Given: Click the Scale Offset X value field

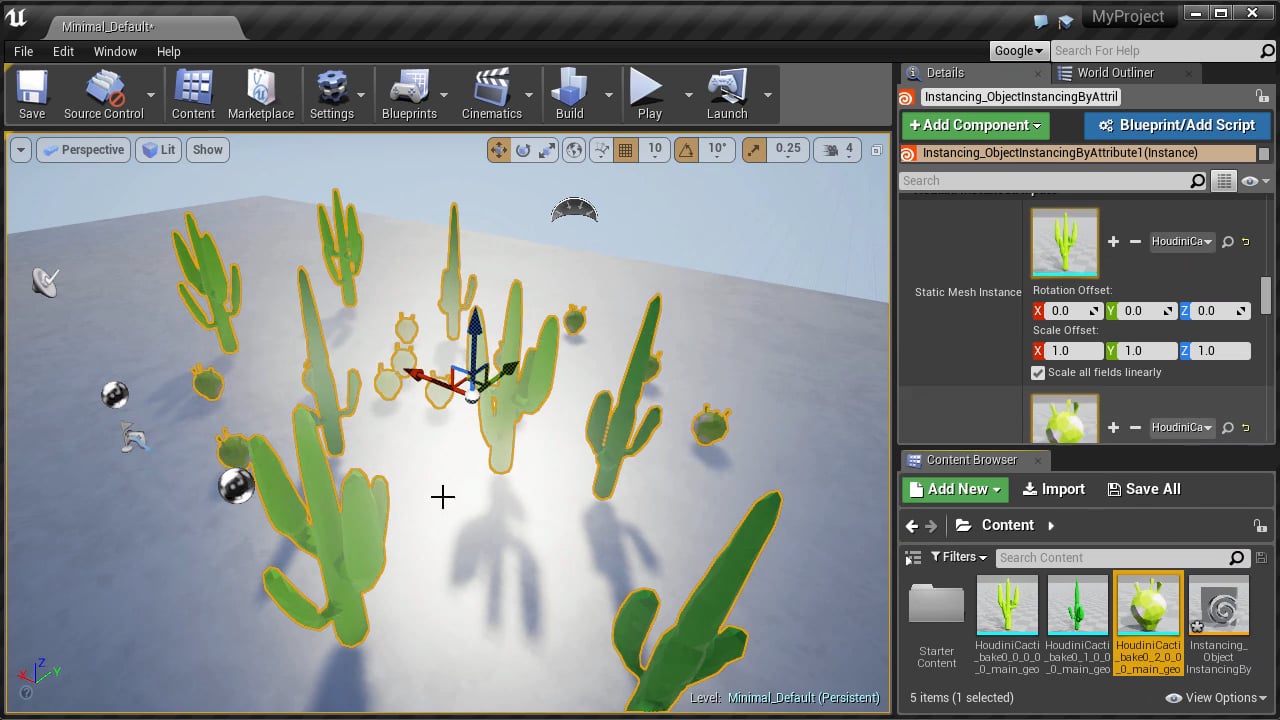Looking at the screenshot, I should tap(1074, 351).
